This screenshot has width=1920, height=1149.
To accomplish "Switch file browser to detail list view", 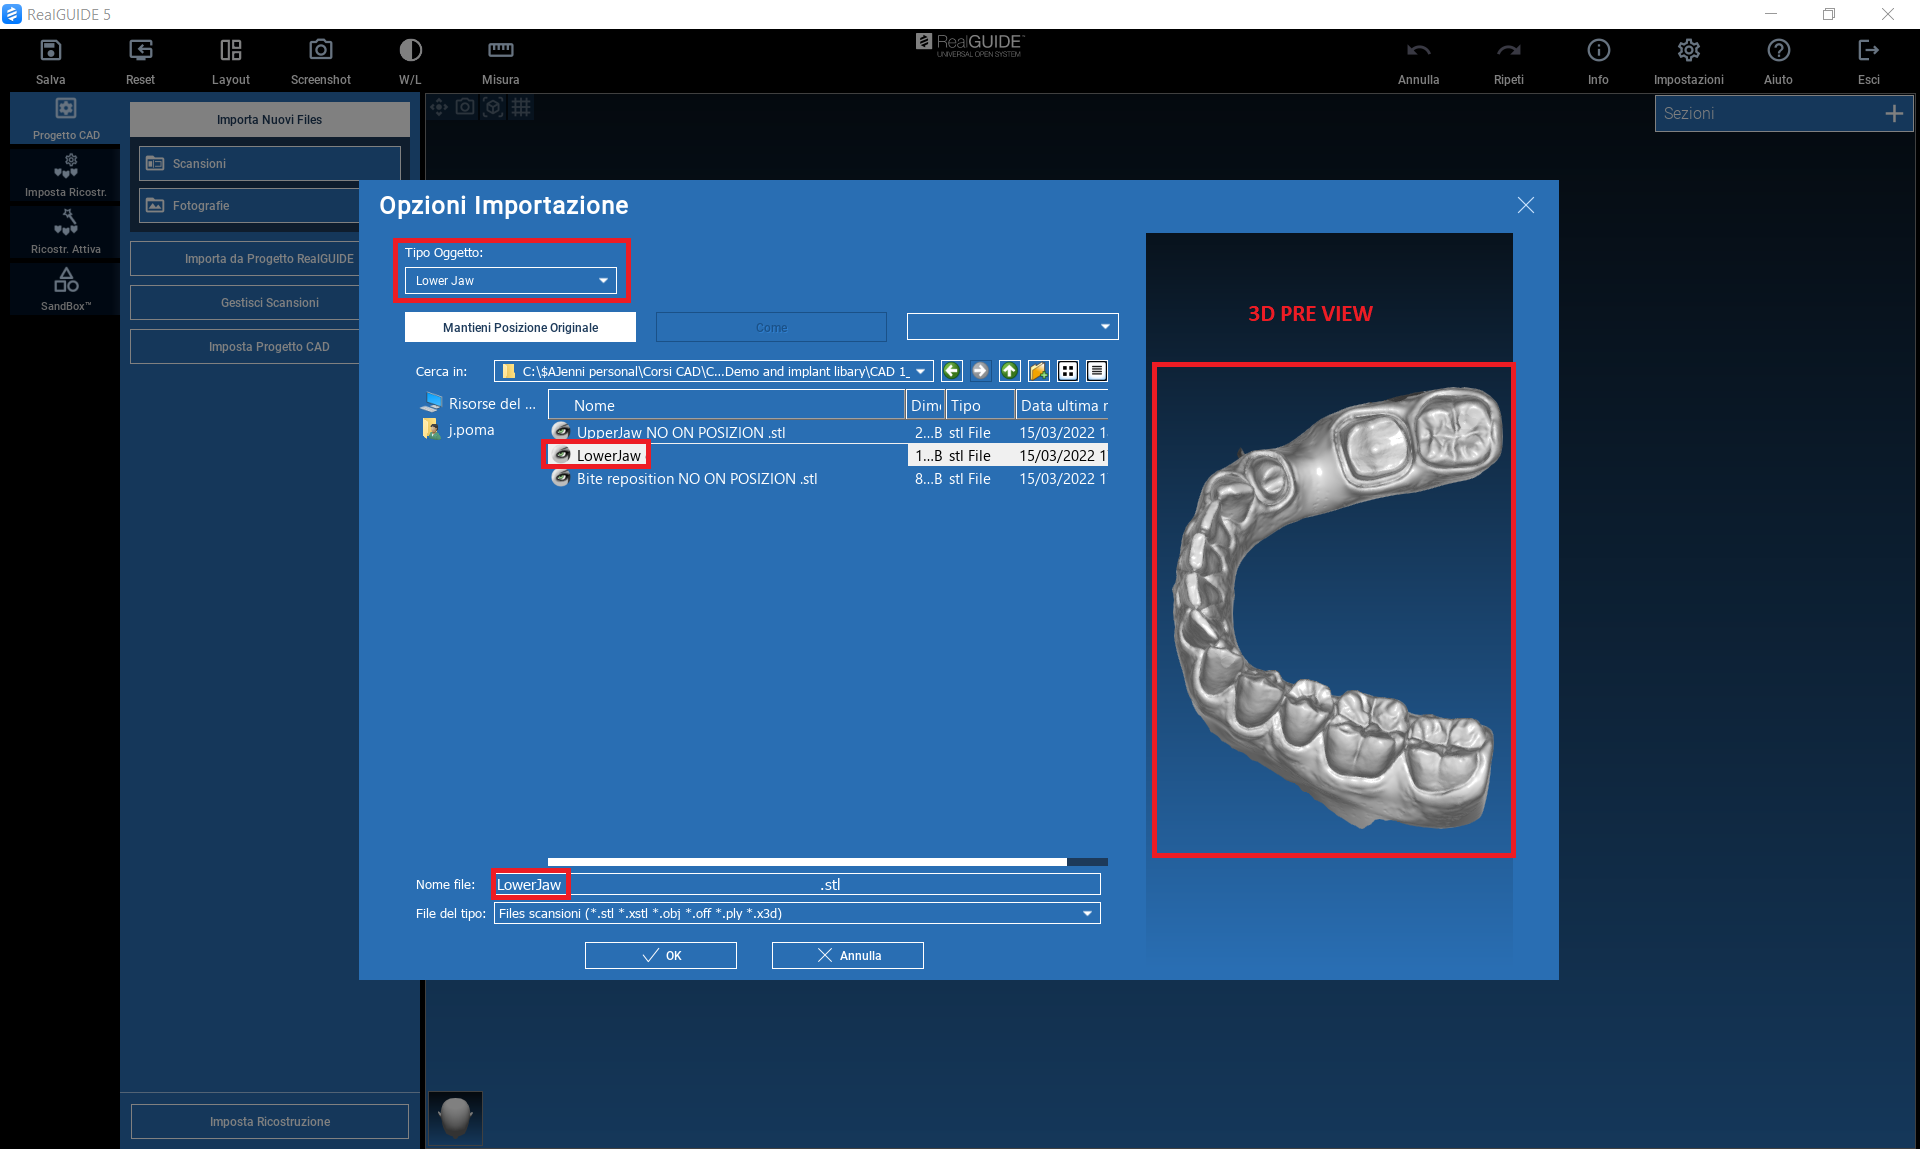I will (1097, 371).
